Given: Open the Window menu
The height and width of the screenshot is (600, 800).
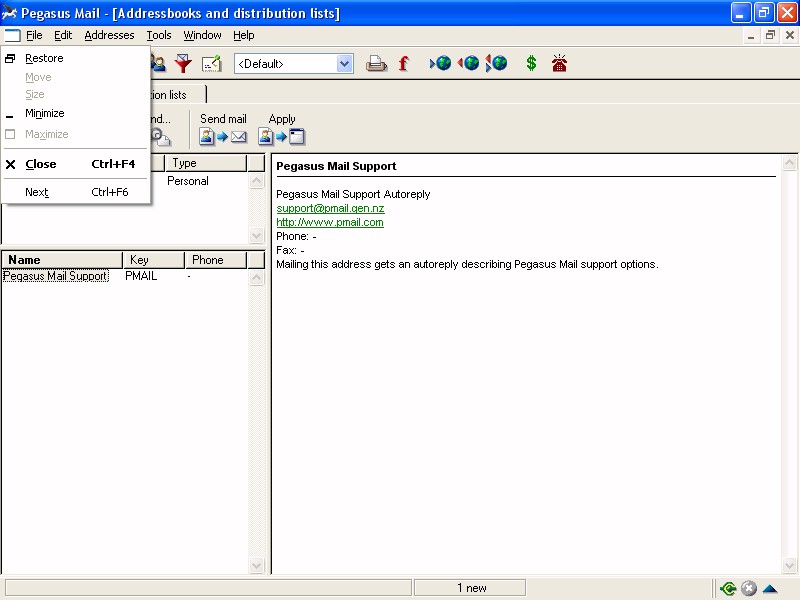Looking at the screenshot, I should pyautogui.click(x=202, y=35).
